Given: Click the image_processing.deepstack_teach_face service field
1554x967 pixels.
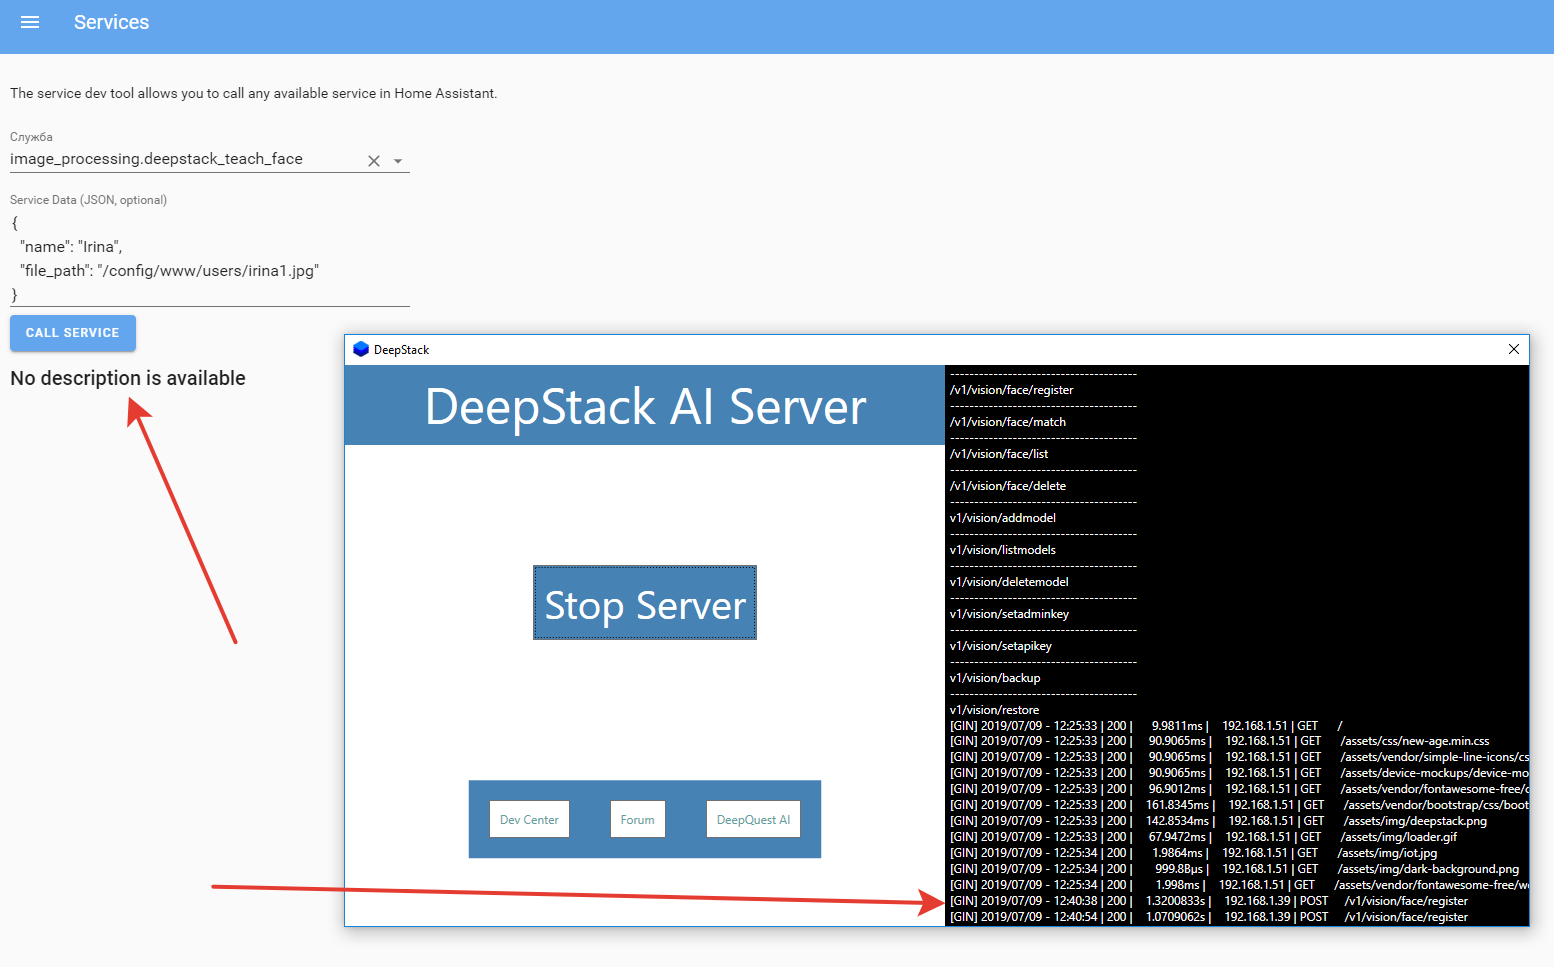Looking at the screenshot, I should click(x=180, y=158).
